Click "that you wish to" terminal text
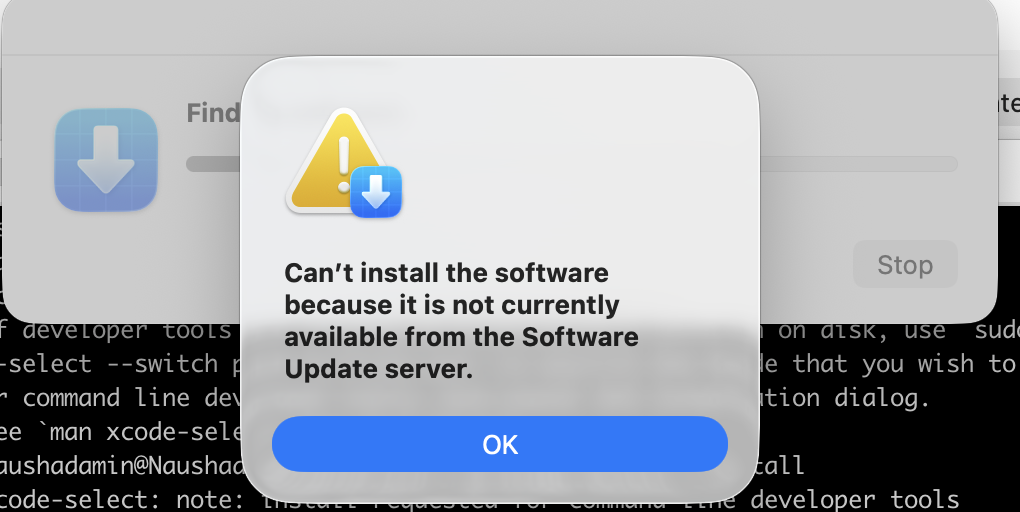 (x=904, y=364)
